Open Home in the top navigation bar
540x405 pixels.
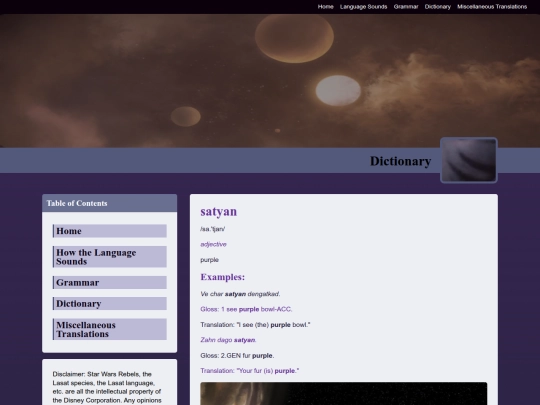pyautogui.click(x=325, y=7)
